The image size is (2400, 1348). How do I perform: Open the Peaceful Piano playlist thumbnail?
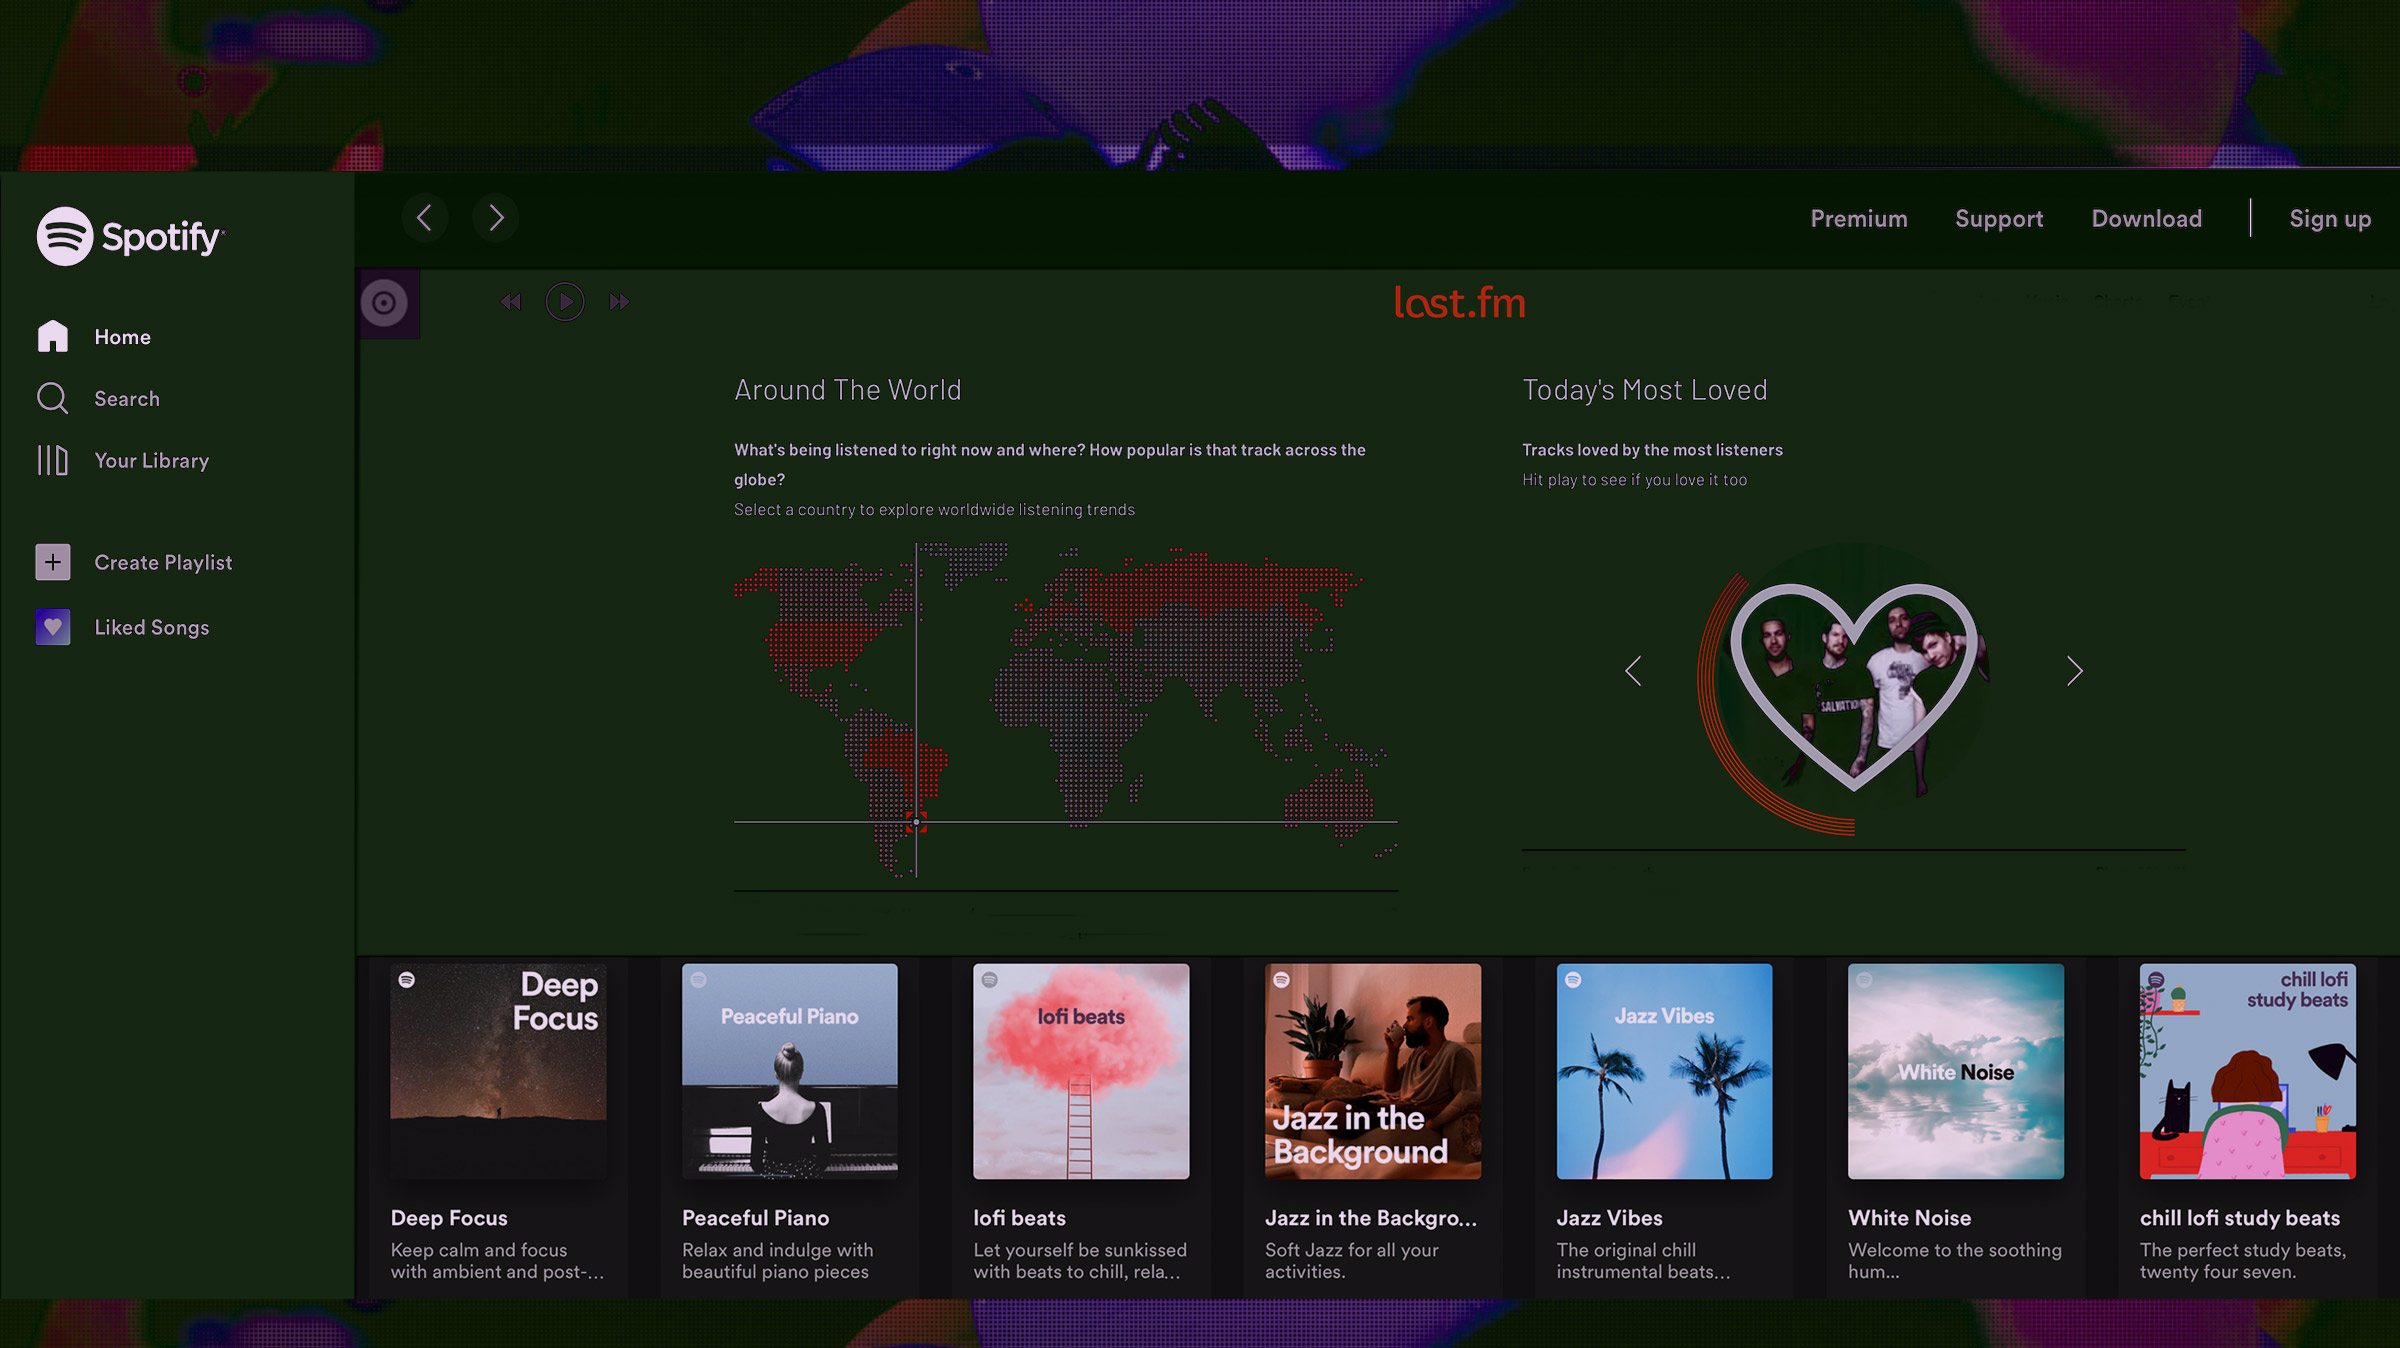click(790, 1071)
